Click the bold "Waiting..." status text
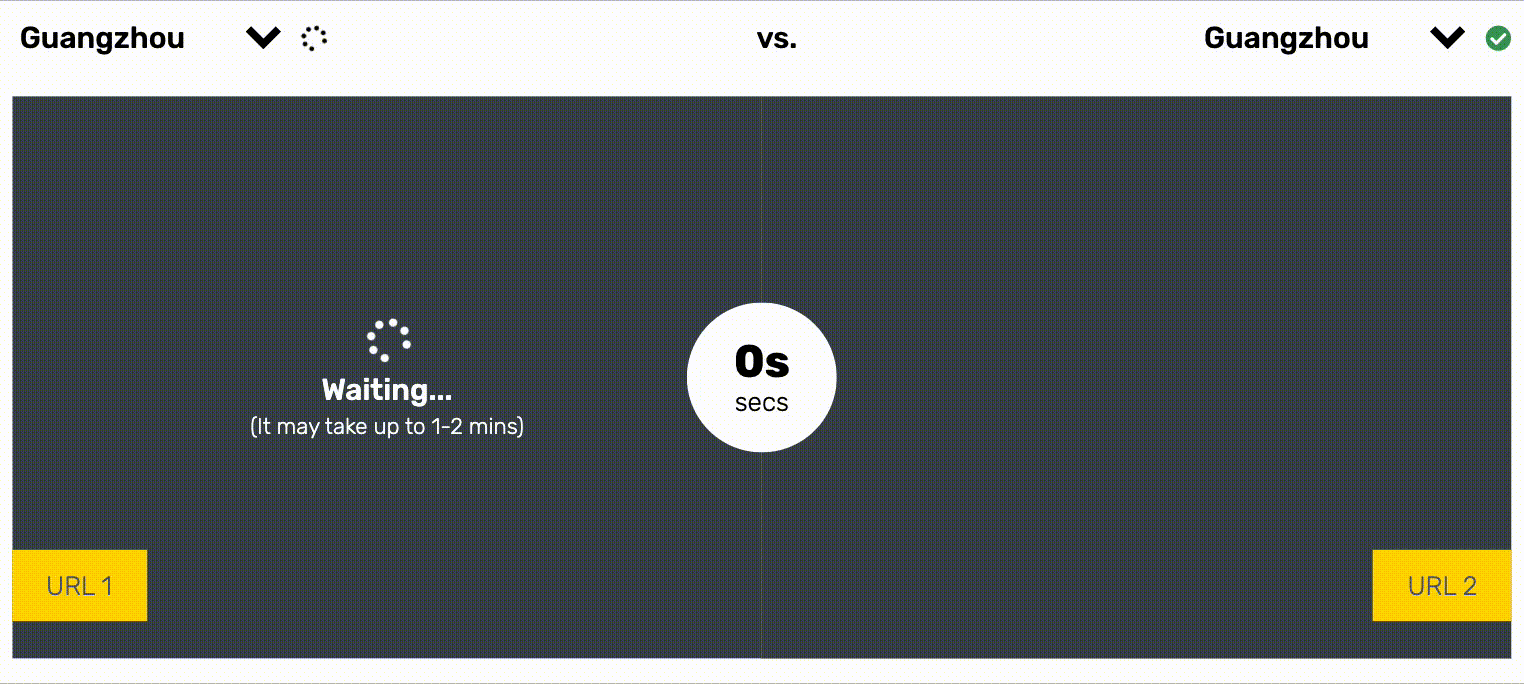 [x=387, y=389]
